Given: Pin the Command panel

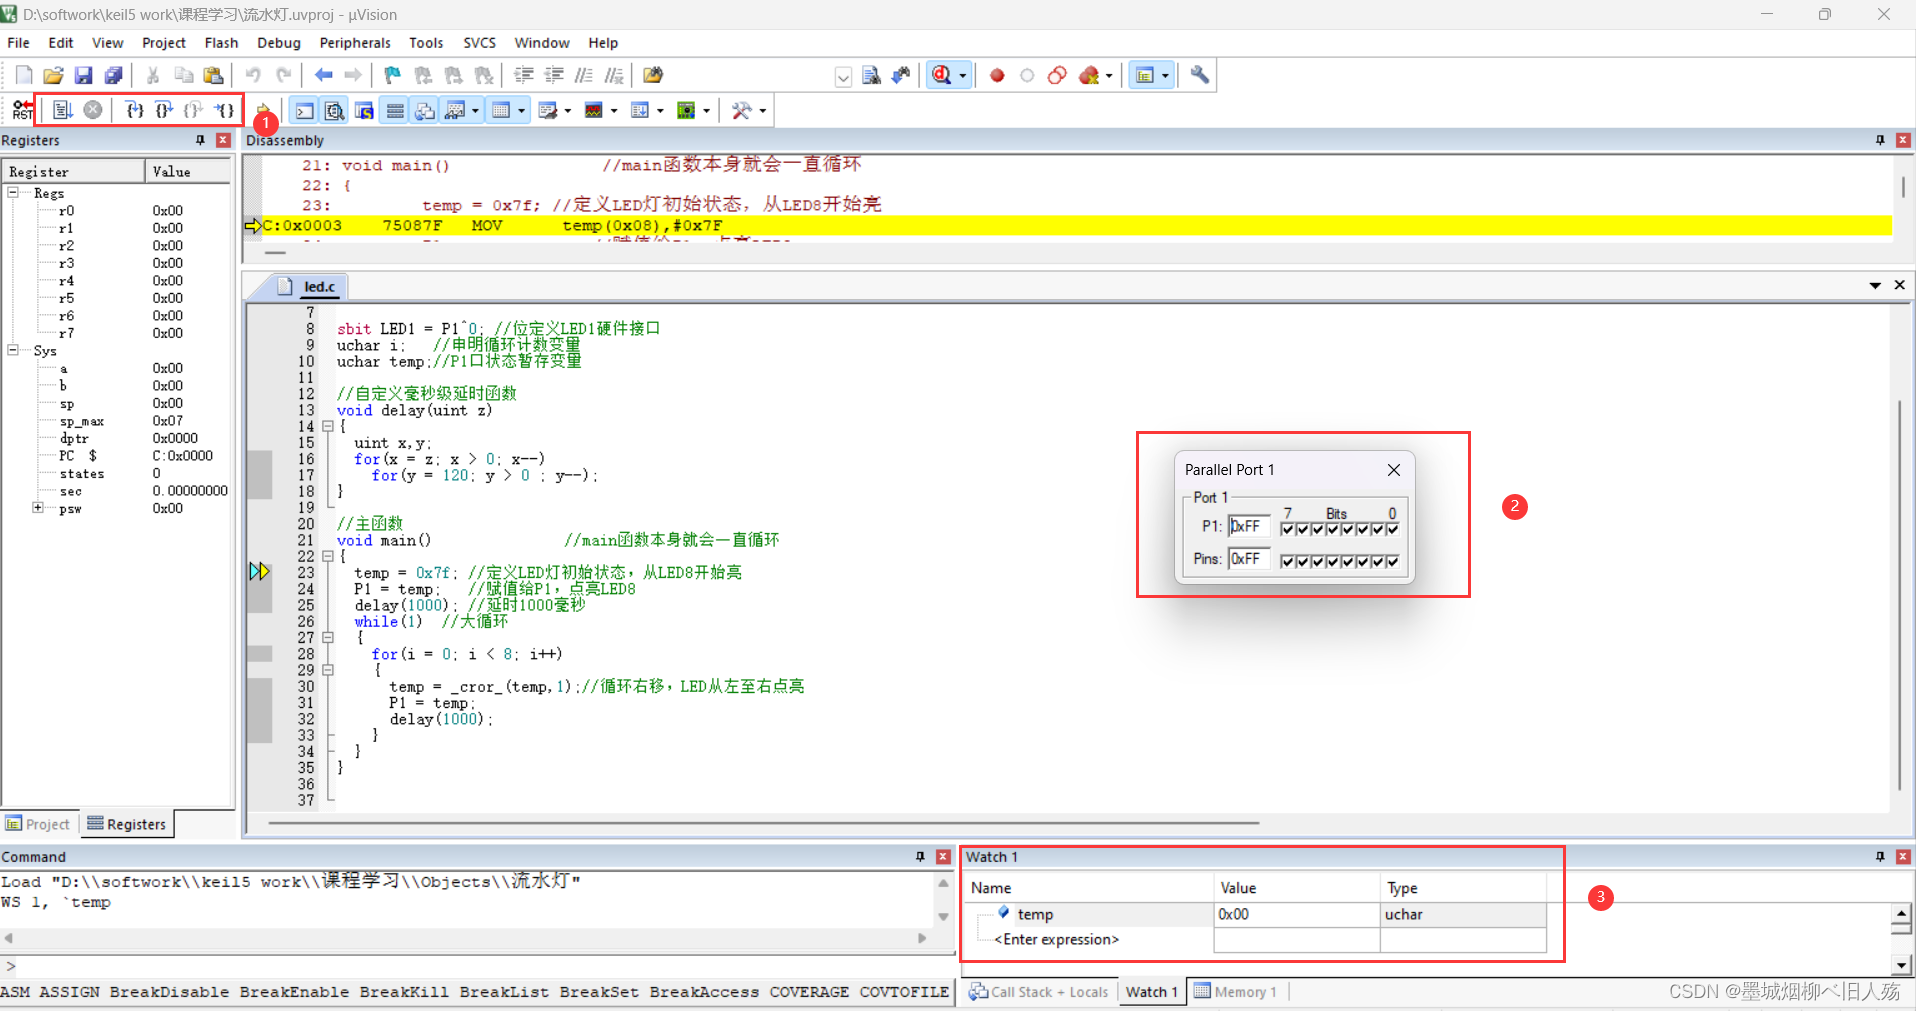Looking at the screenshot, I should pyautogui.click(x=920, y=857).
